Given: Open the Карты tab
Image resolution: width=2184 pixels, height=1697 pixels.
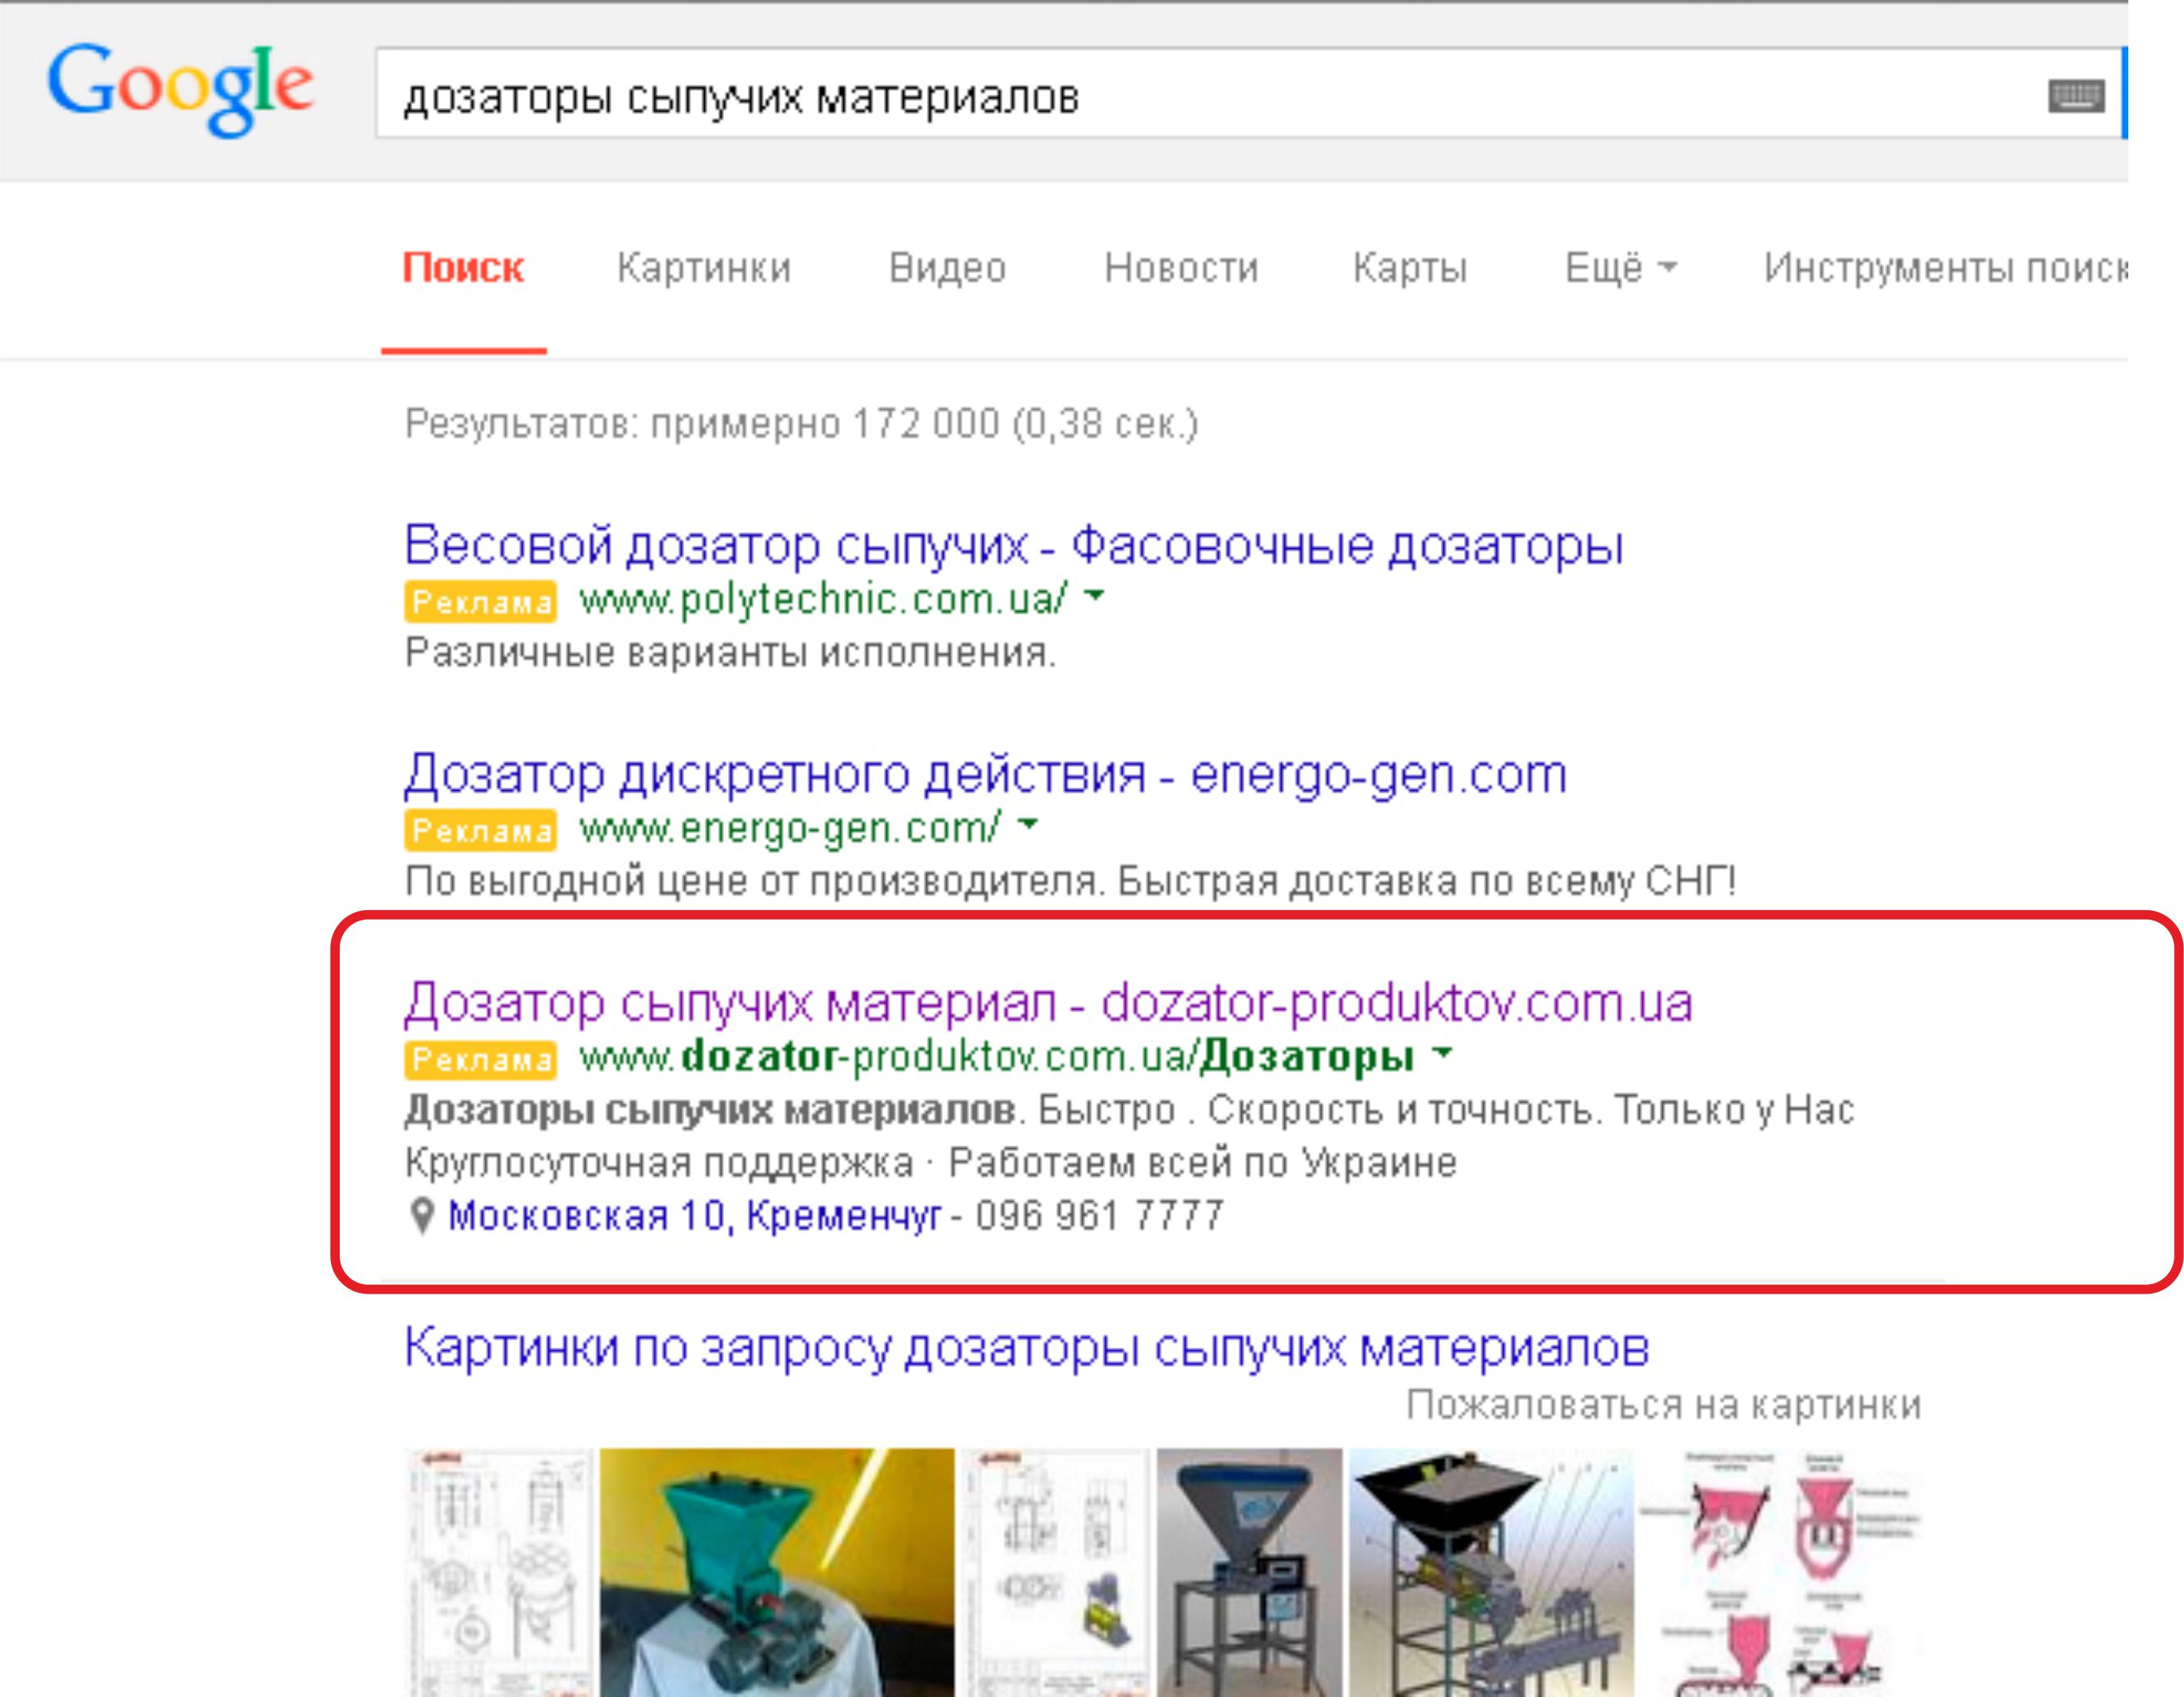Looking at the screenshot, I should click(x=1410, y=268).
